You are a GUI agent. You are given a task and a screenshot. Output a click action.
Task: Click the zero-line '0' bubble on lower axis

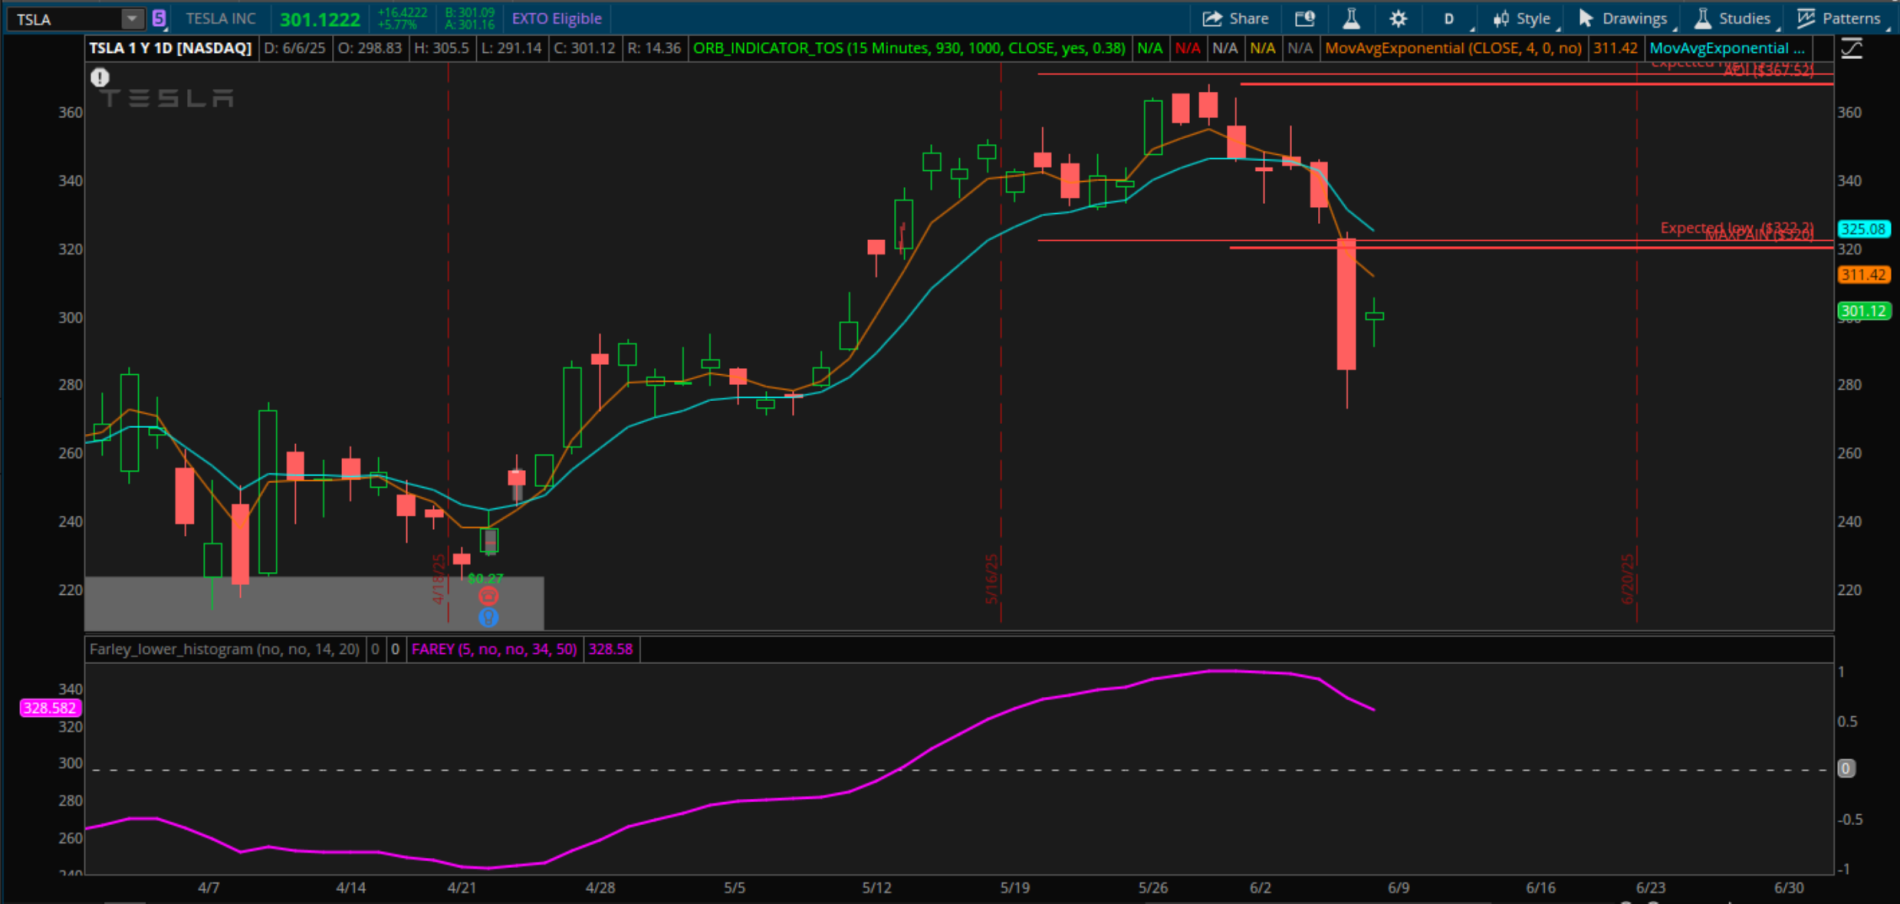1846,768
